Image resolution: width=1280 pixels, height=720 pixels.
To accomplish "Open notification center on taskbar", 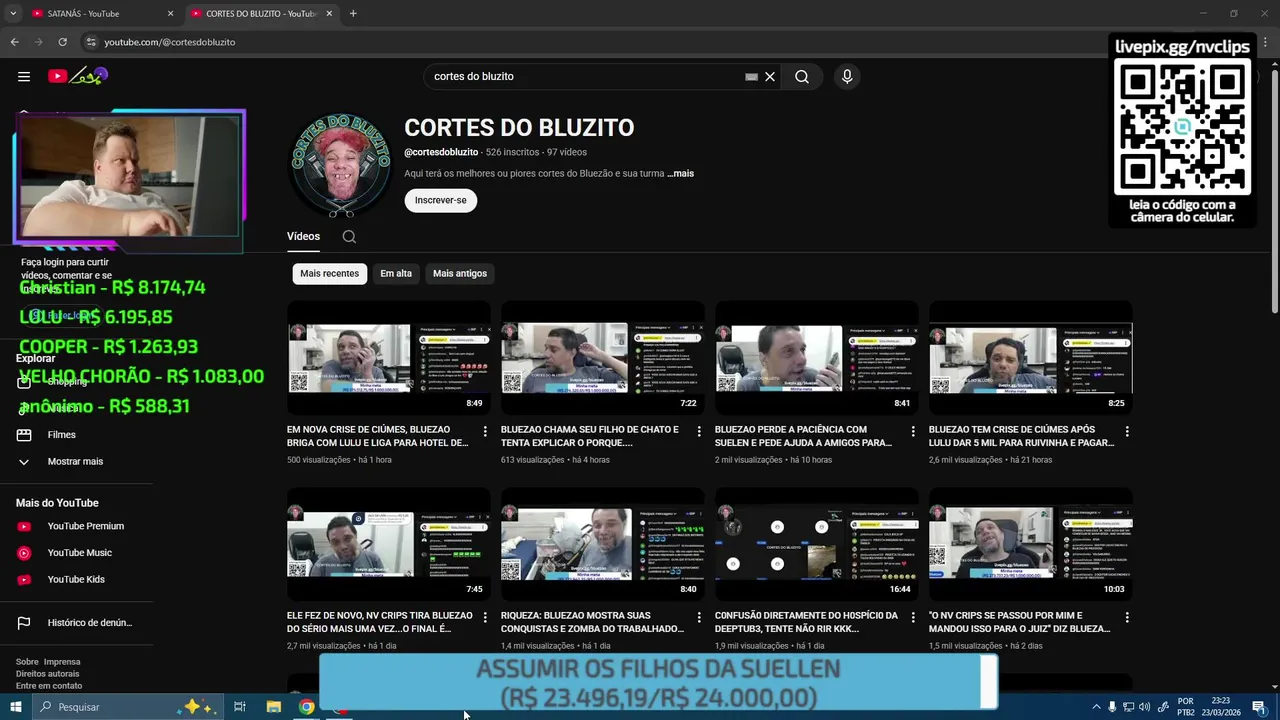I will coord(1259,707).
